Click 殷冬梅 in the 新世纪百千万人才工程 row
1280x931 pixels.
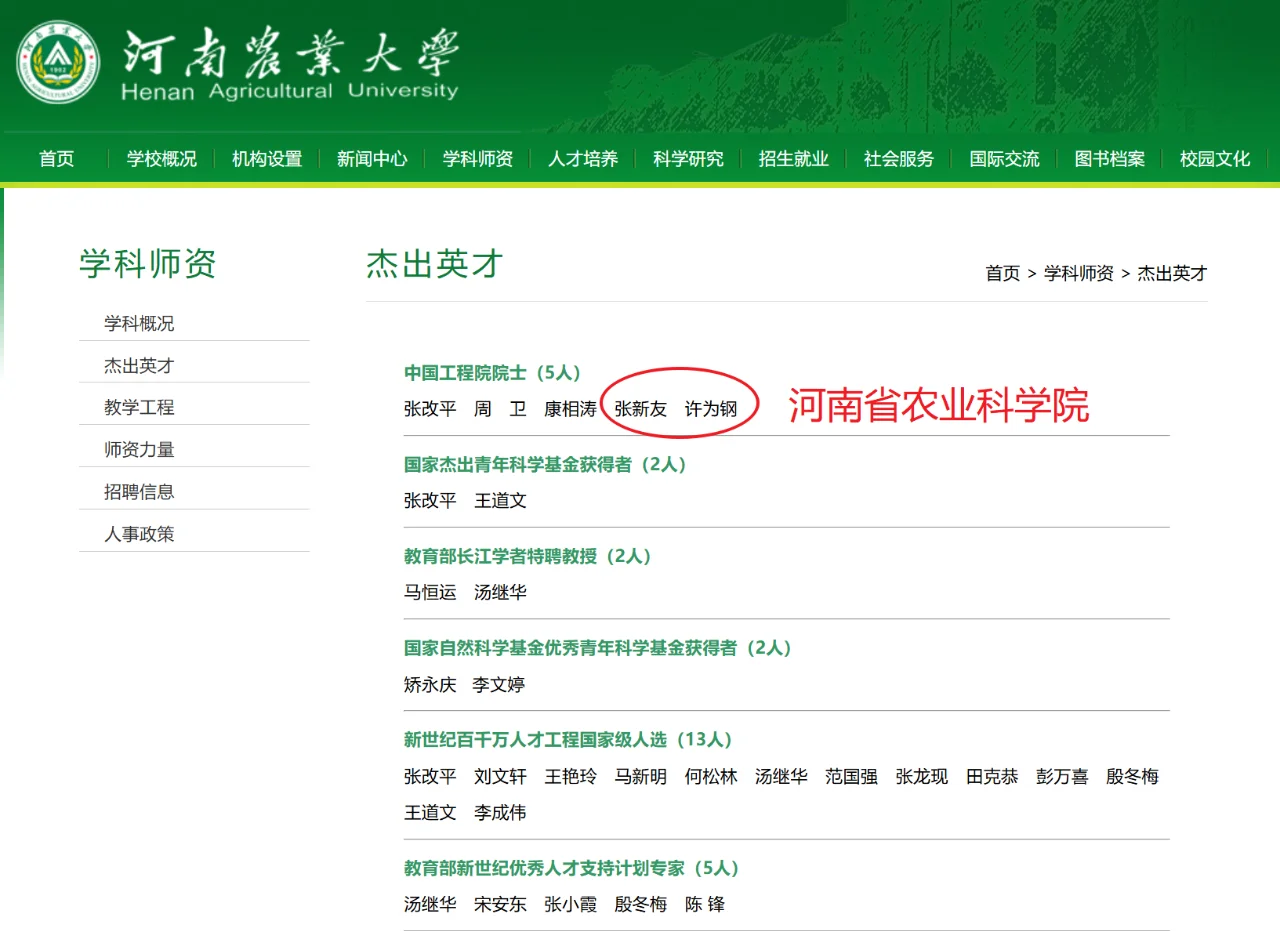1132,777
